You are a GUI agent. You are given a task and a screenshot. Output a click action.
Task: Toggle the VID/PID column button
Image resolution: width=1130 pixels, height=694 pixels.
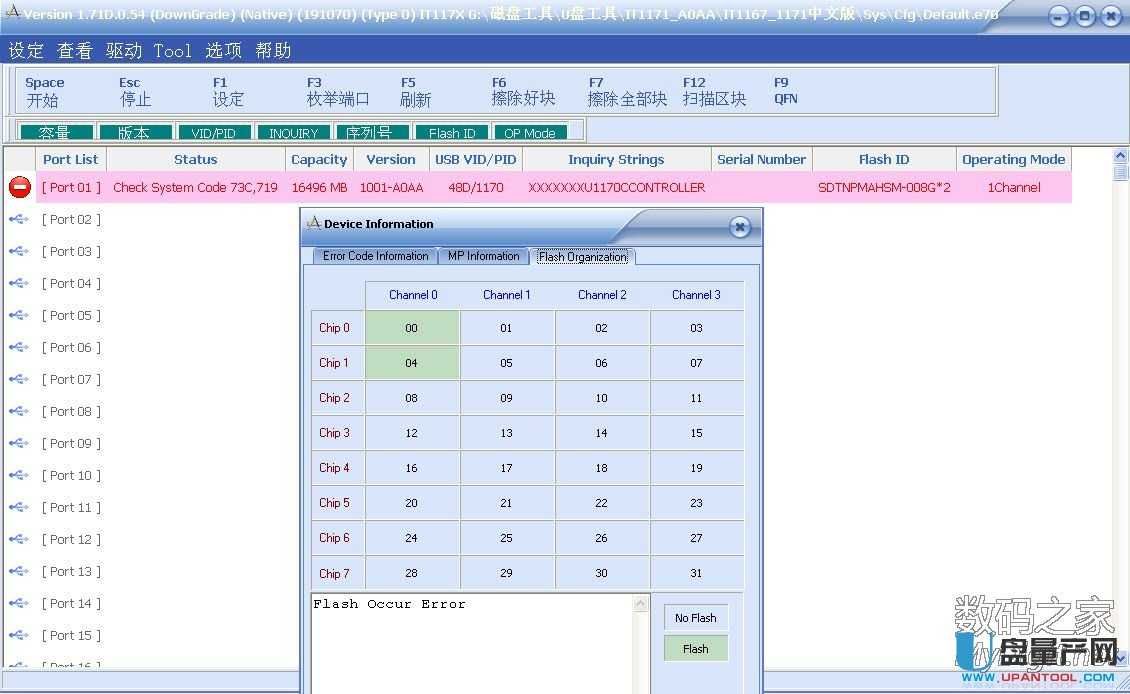click(x=213, y=133)
